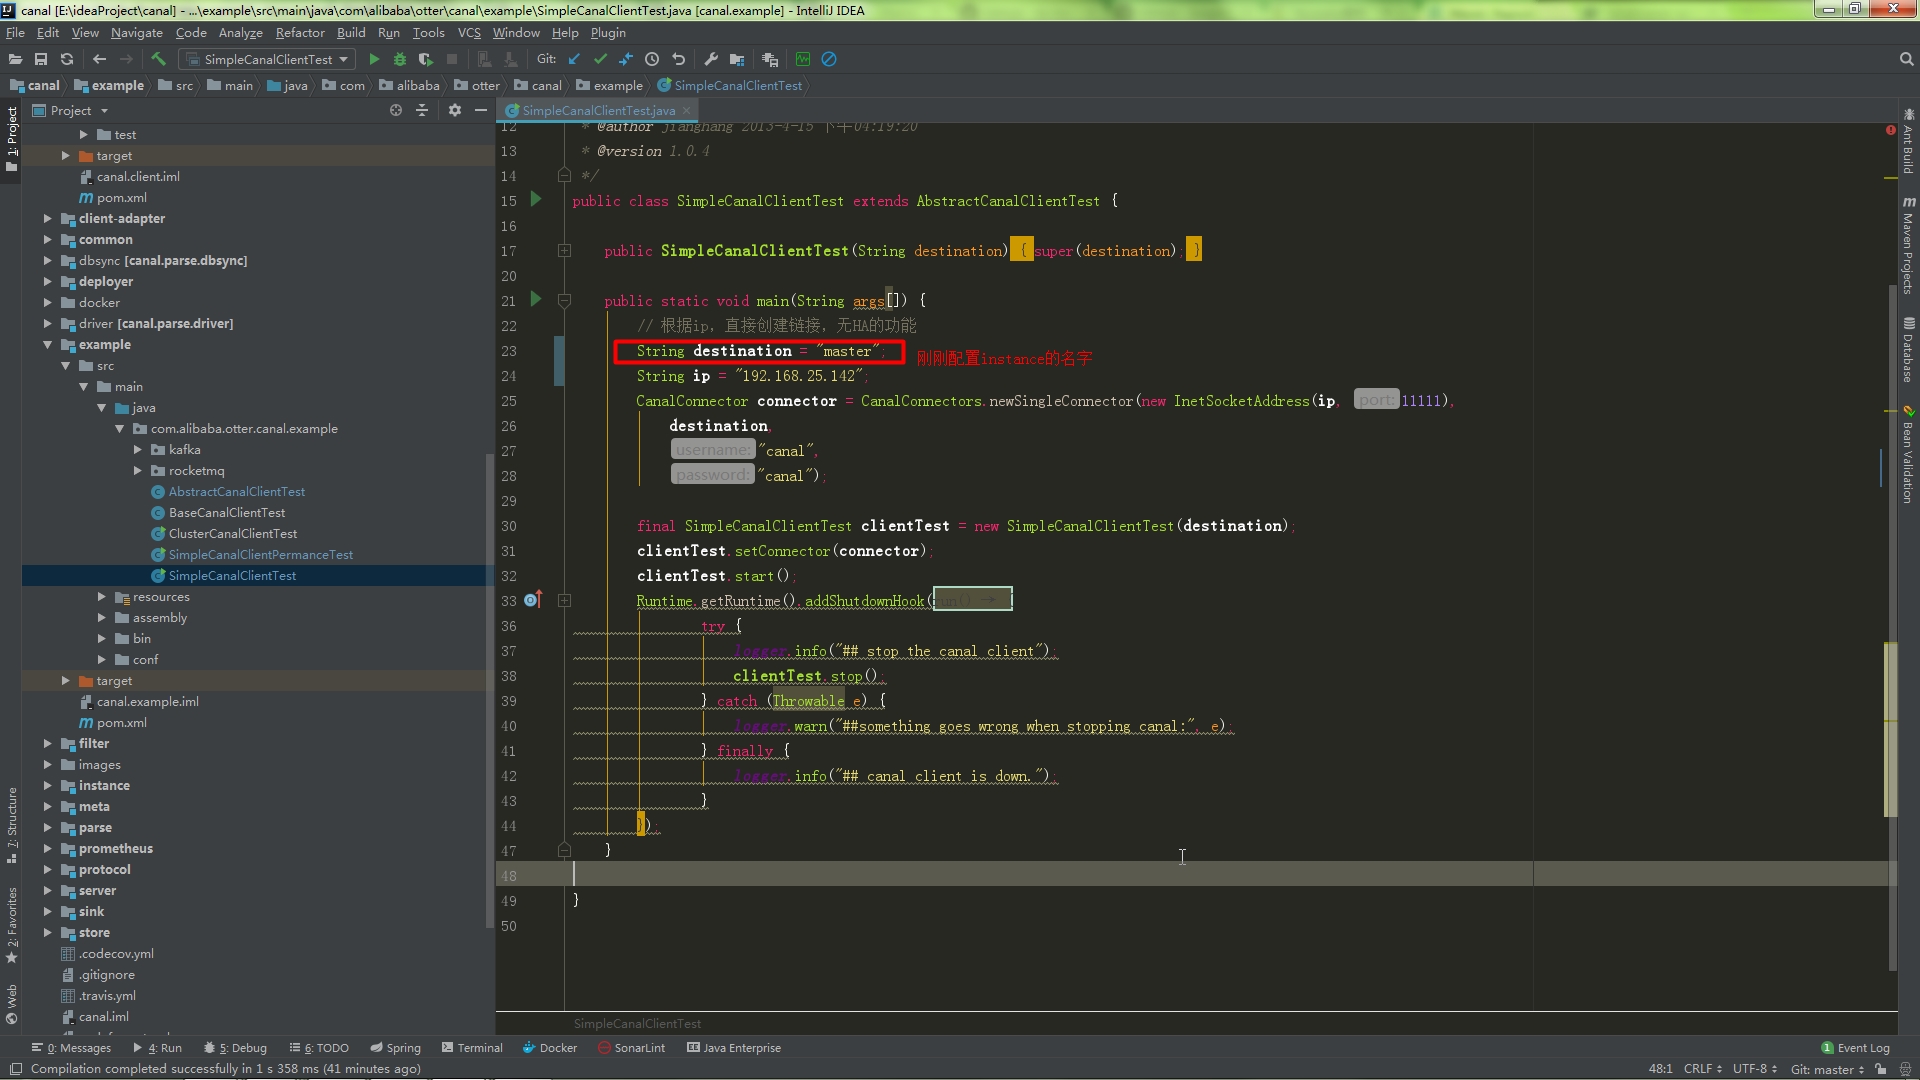Open settings via the wrench icon

point(711,59)
